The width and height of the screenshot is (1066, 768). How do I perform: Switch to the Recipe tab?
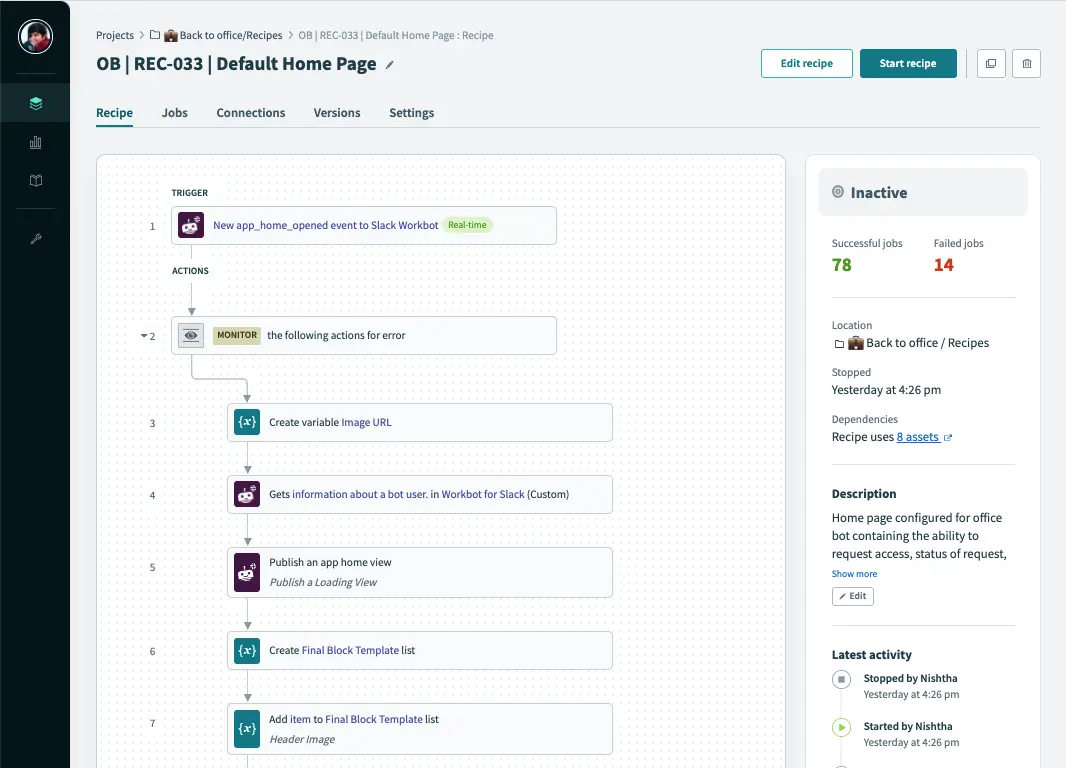[114, 113]
